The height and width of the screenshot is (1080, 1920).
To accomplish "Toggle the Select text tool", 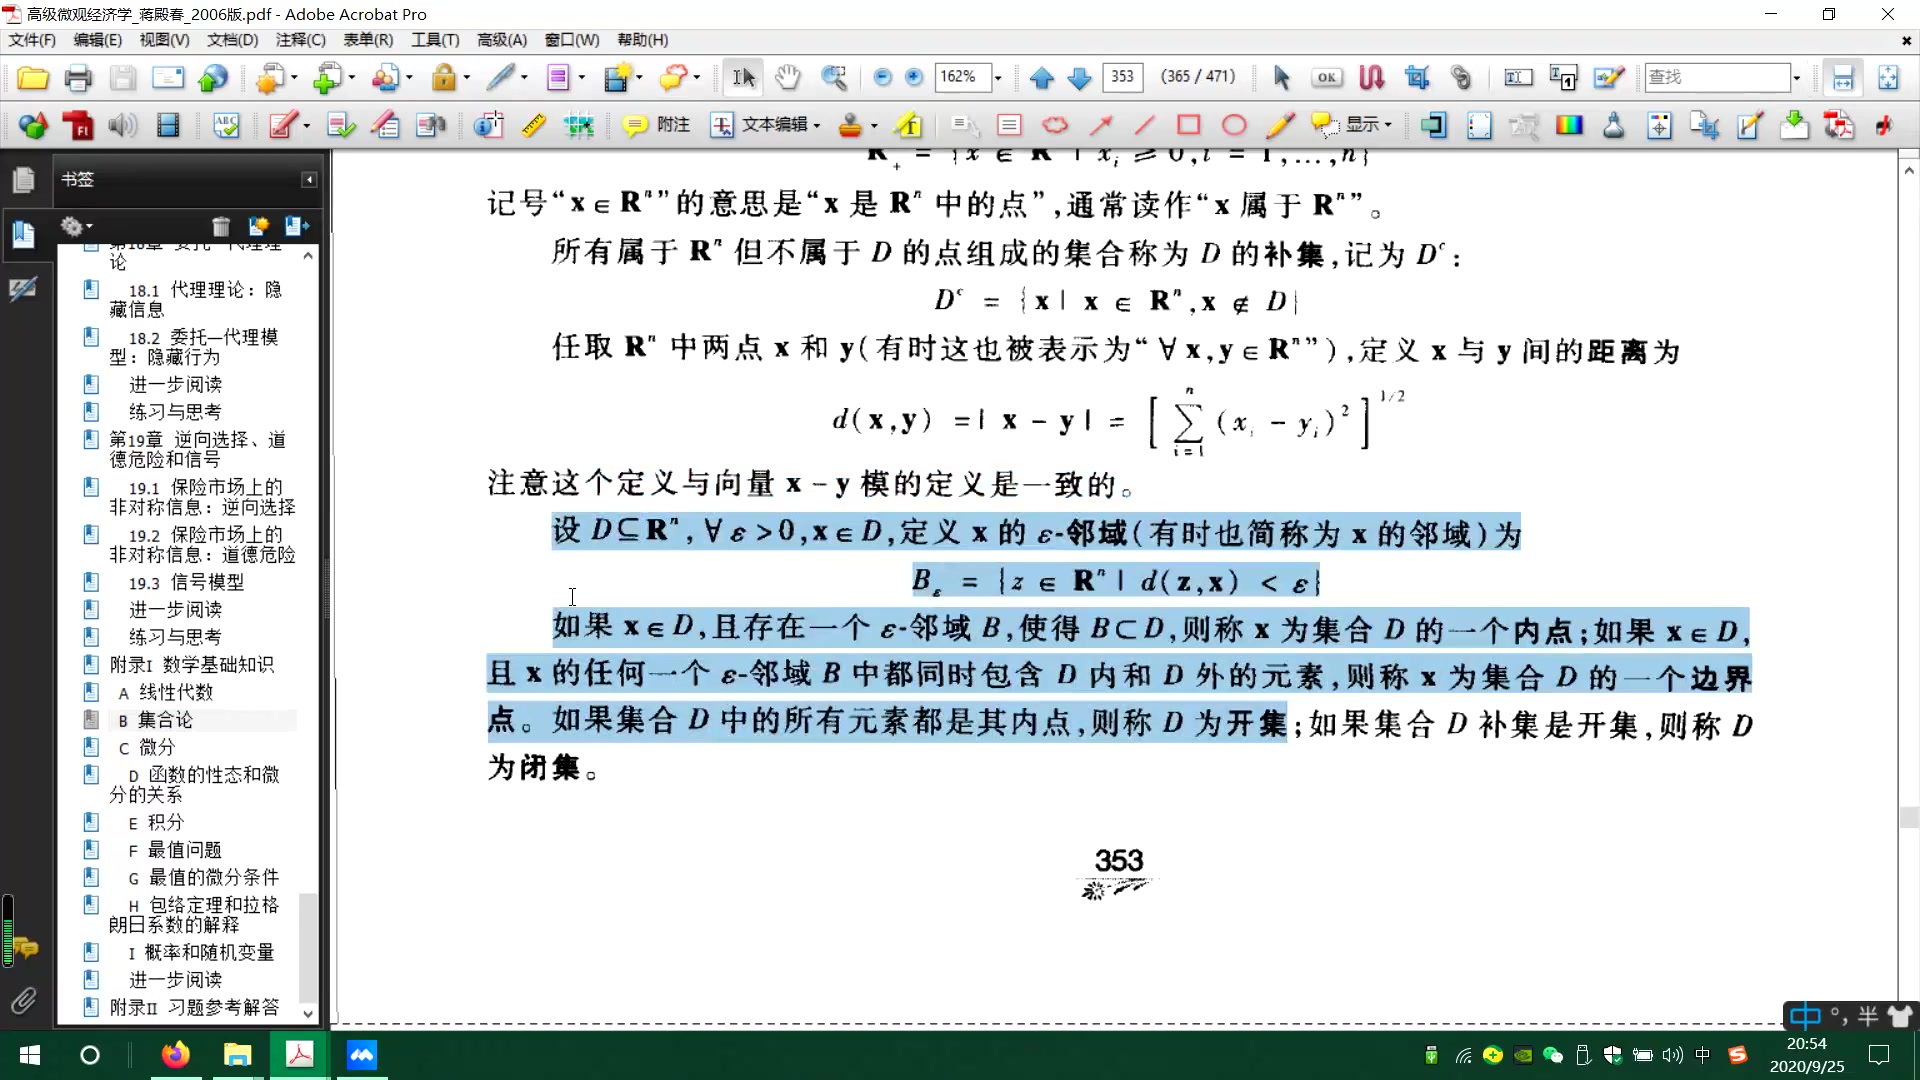I will tap(743, 78).
